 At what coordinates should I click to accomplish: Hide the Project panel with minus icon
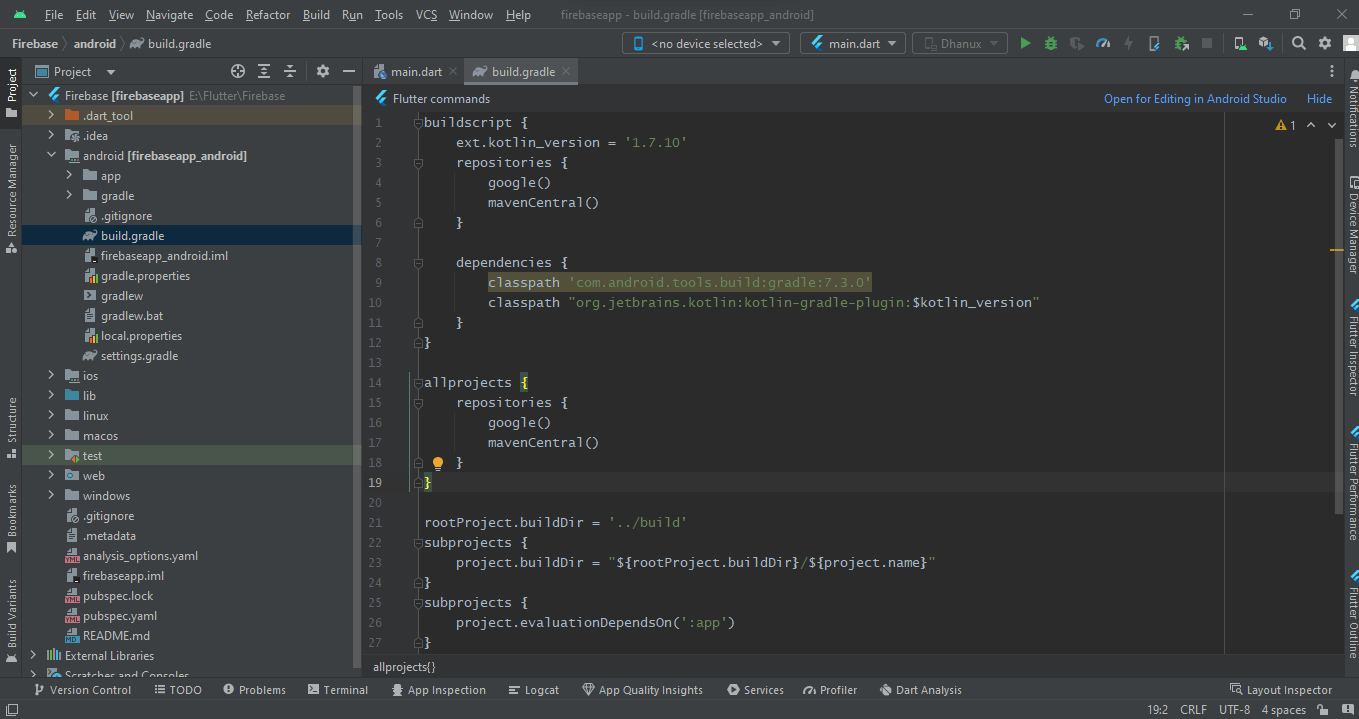coord(349,71)
